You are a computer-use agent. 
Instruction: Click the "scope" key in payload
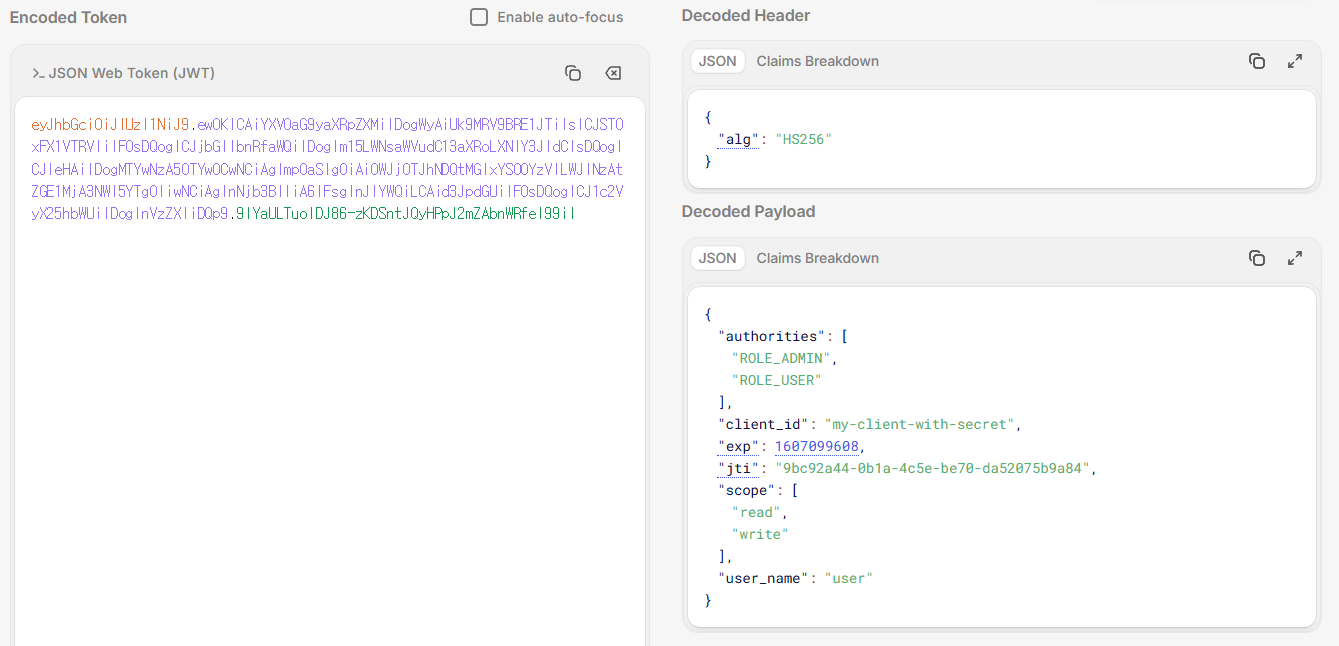point(746,490)
